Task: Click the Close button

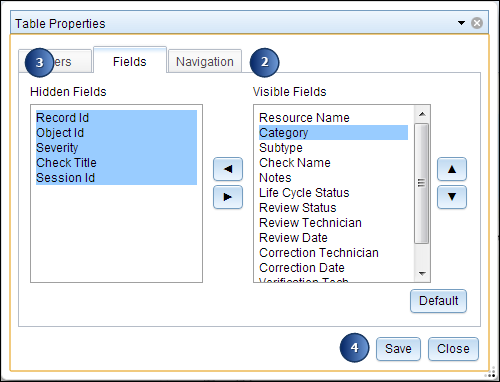Action: pyautogui.click(x=453, y=349)
